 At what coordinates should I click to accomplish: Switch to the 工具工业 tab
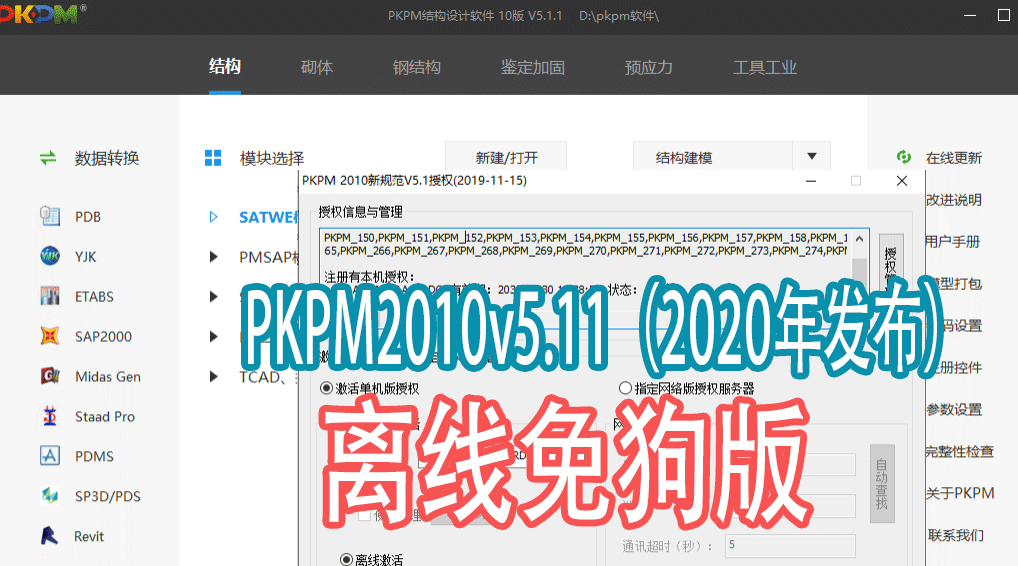point(765,67)
